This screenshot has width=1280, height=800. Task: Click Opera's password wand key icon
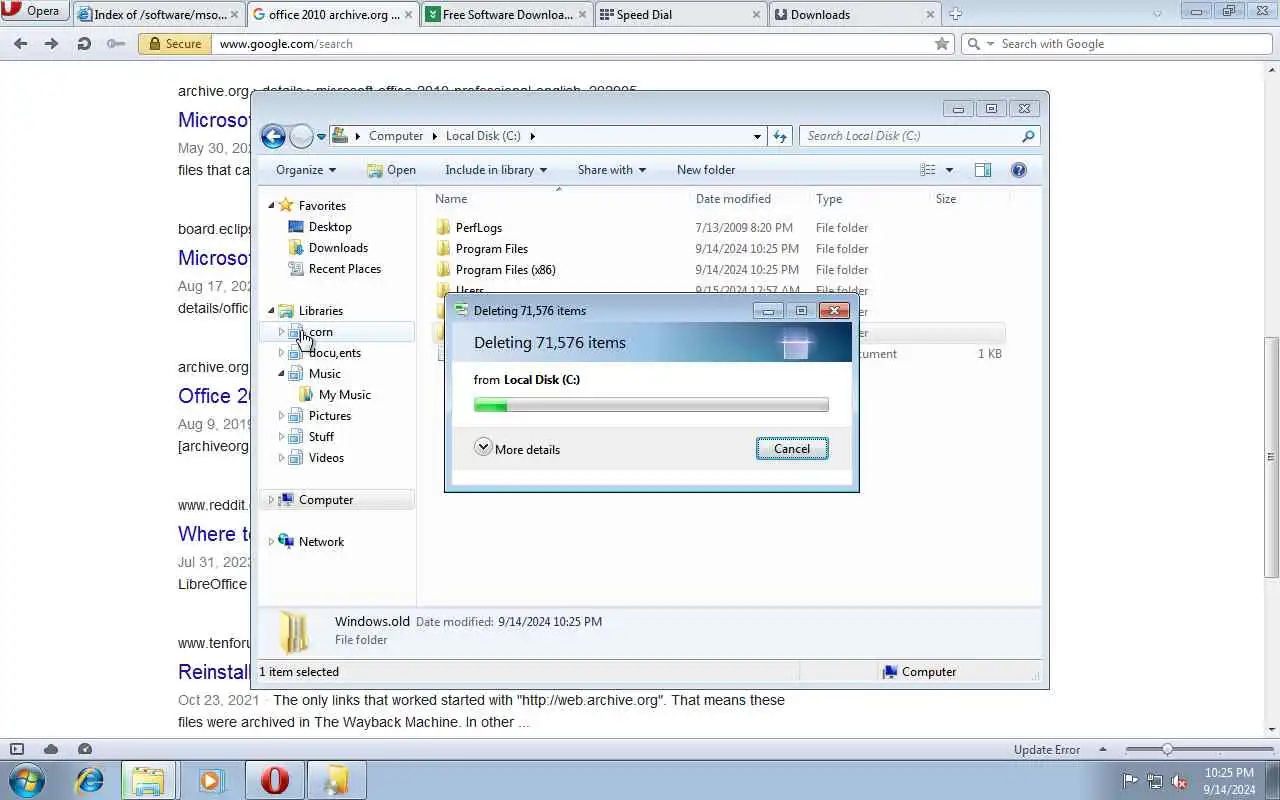click(116, 44)
